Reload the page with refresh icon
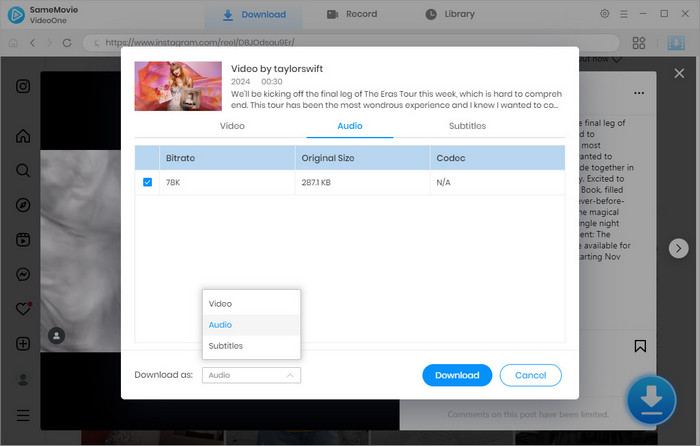This screenshot has height=446, width=700. click(67, 43)
